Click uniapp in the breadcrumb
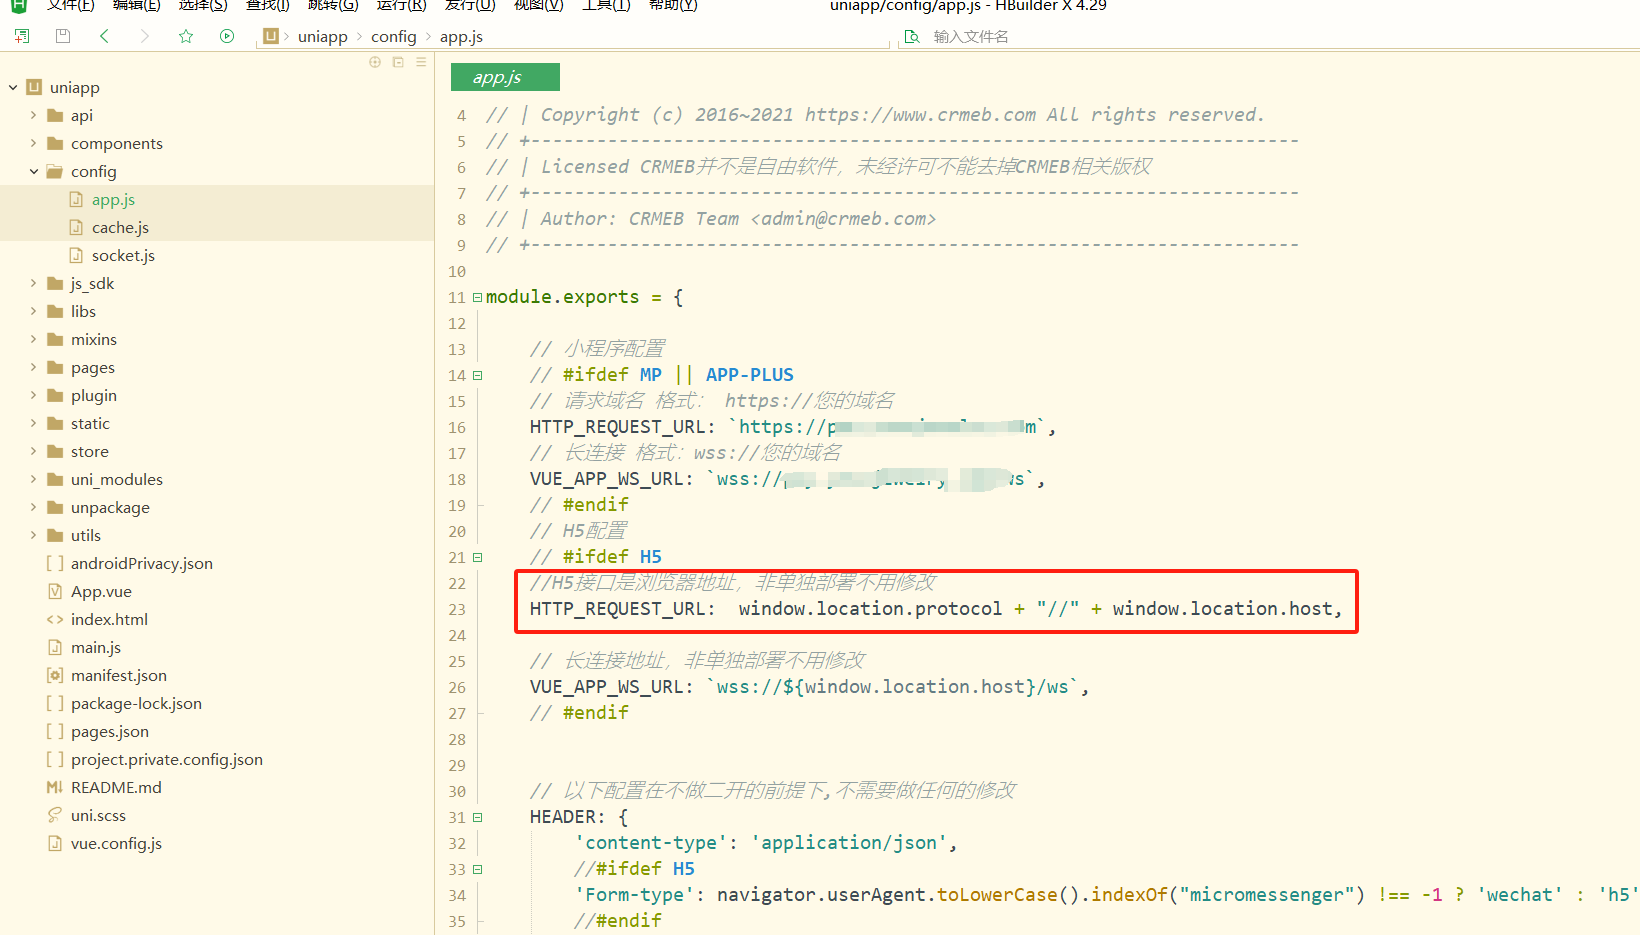This screenshot has width=1640, height=935. click(322, 36)
